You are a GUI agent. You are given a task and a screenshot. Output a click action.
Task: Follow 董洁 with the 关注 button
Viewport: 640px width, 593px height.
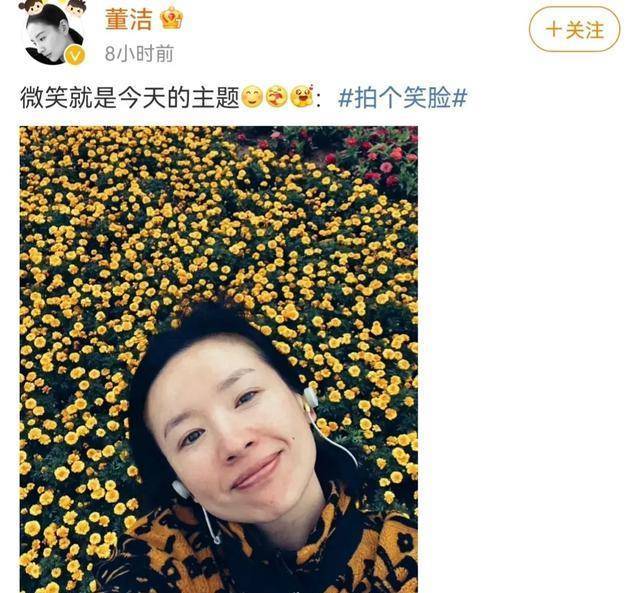pyautogui.click(x=574, y=29)
